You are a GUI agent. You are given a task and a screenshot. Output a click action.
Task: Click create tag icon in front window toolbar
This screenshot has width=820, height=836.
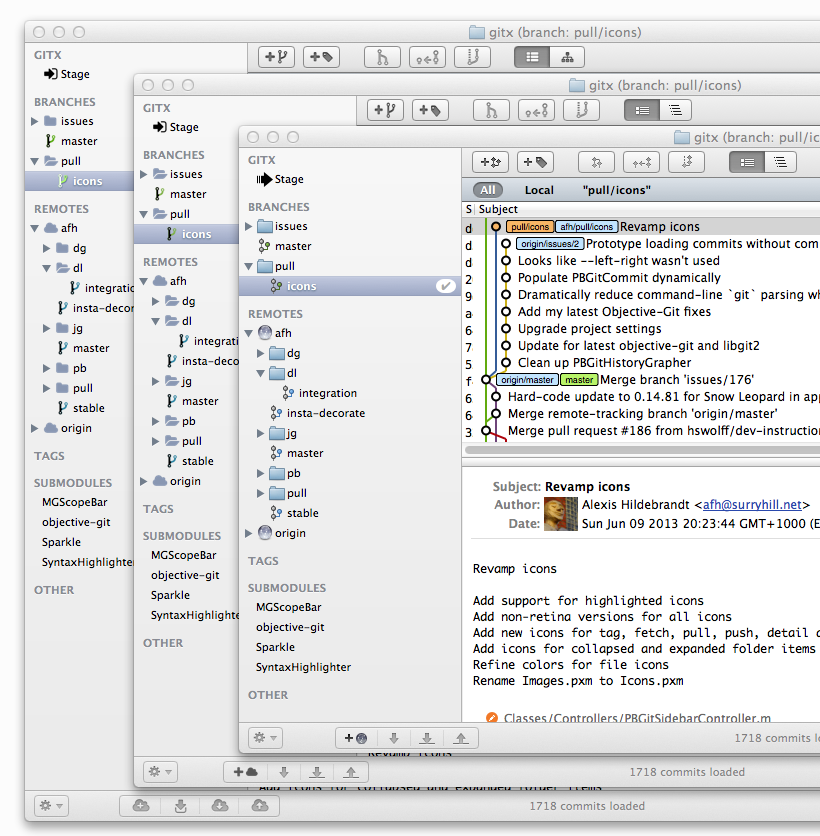point(535,162)
